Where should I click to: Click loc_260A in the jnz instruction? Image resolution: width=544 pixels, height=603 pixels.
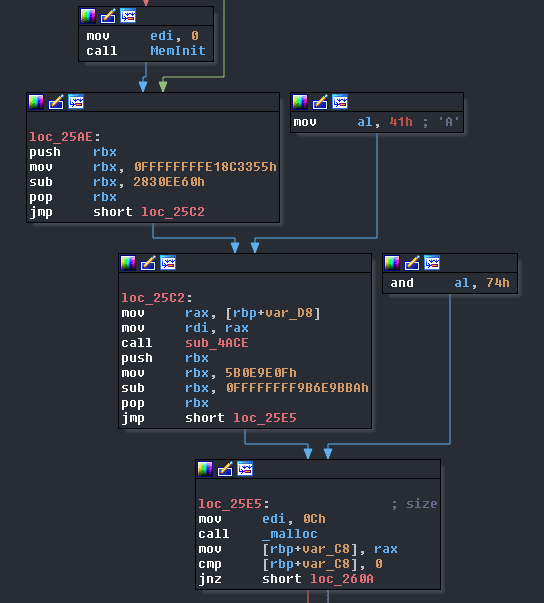point(342,579)
